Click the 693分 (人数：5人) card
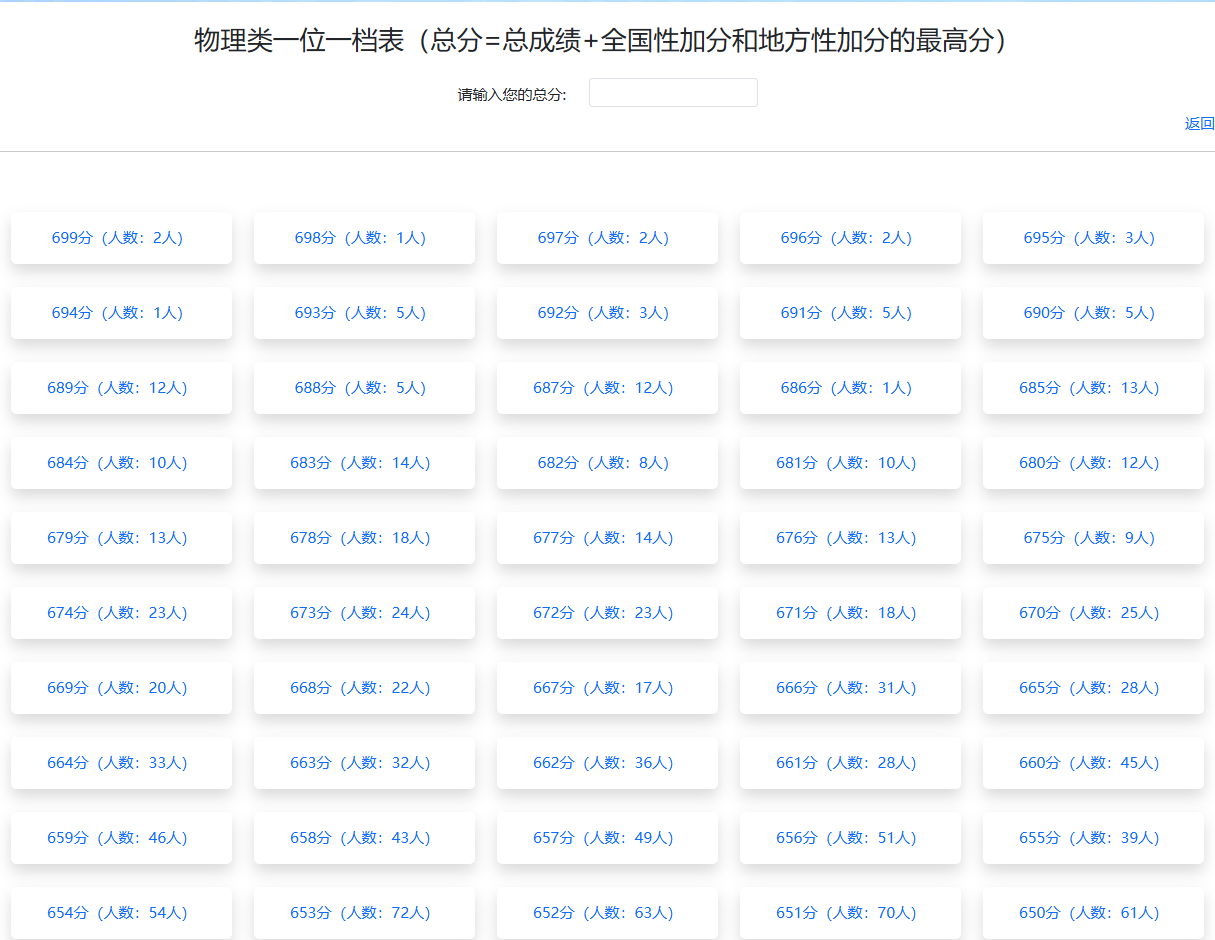Viewport: 1215px width, 940px height. [x=364, y=313]
